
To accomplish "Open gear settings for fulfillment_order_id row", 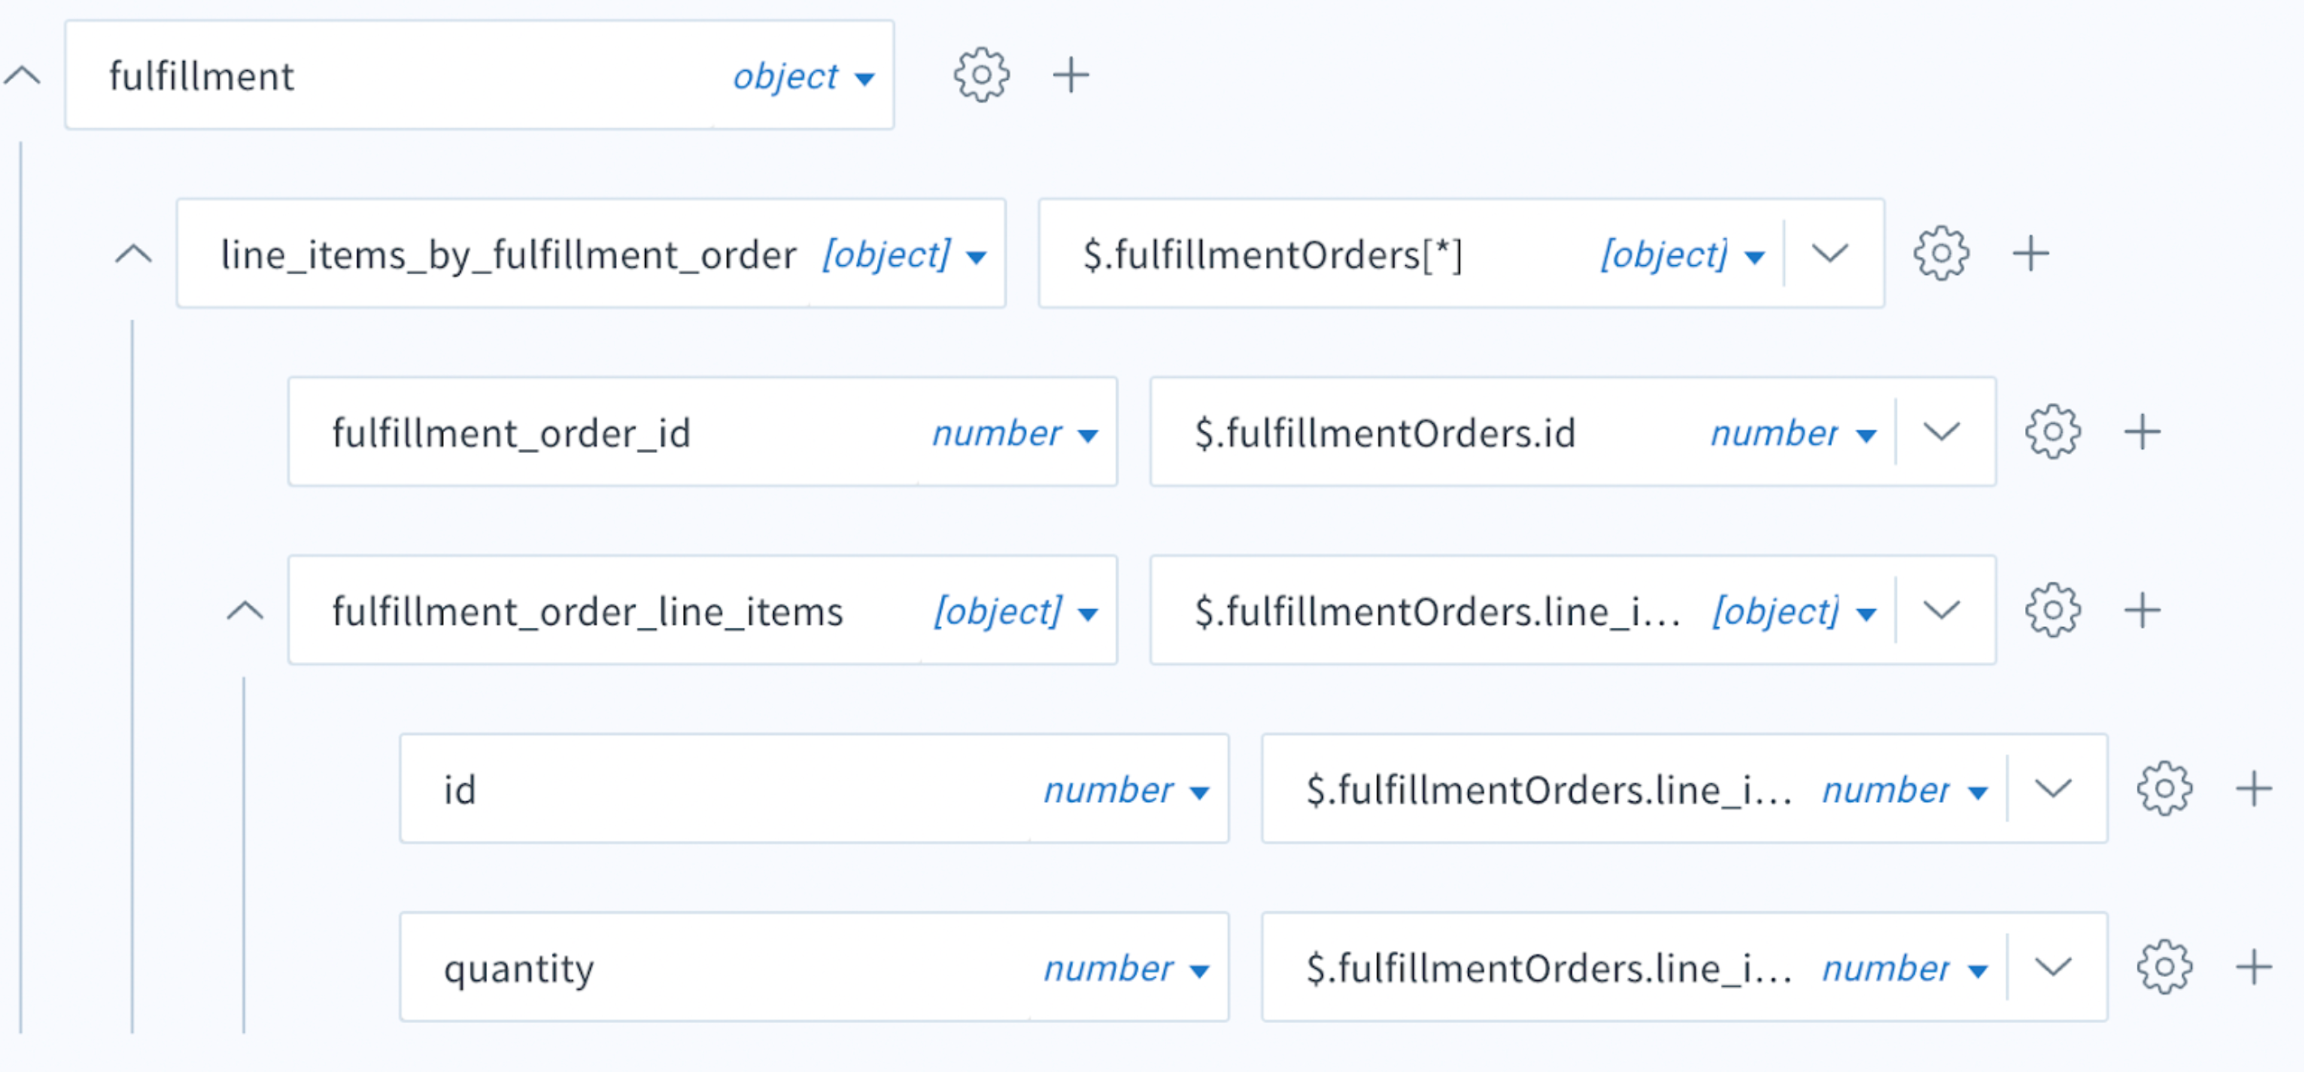I will (2053, 432).
